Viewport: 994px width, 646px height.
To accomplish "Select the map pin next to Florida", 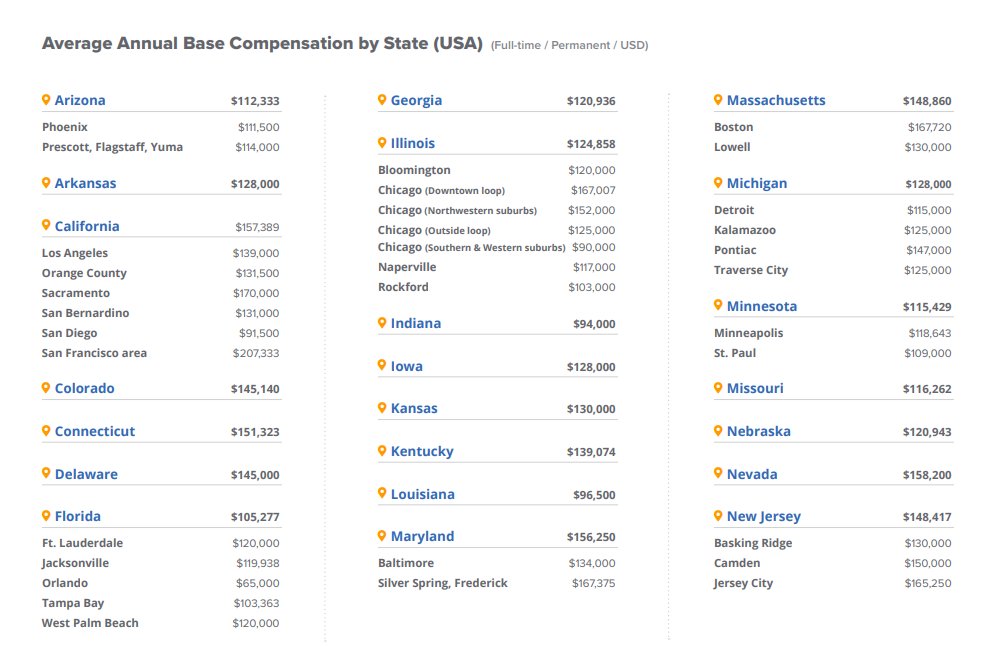I will [46, 515].
